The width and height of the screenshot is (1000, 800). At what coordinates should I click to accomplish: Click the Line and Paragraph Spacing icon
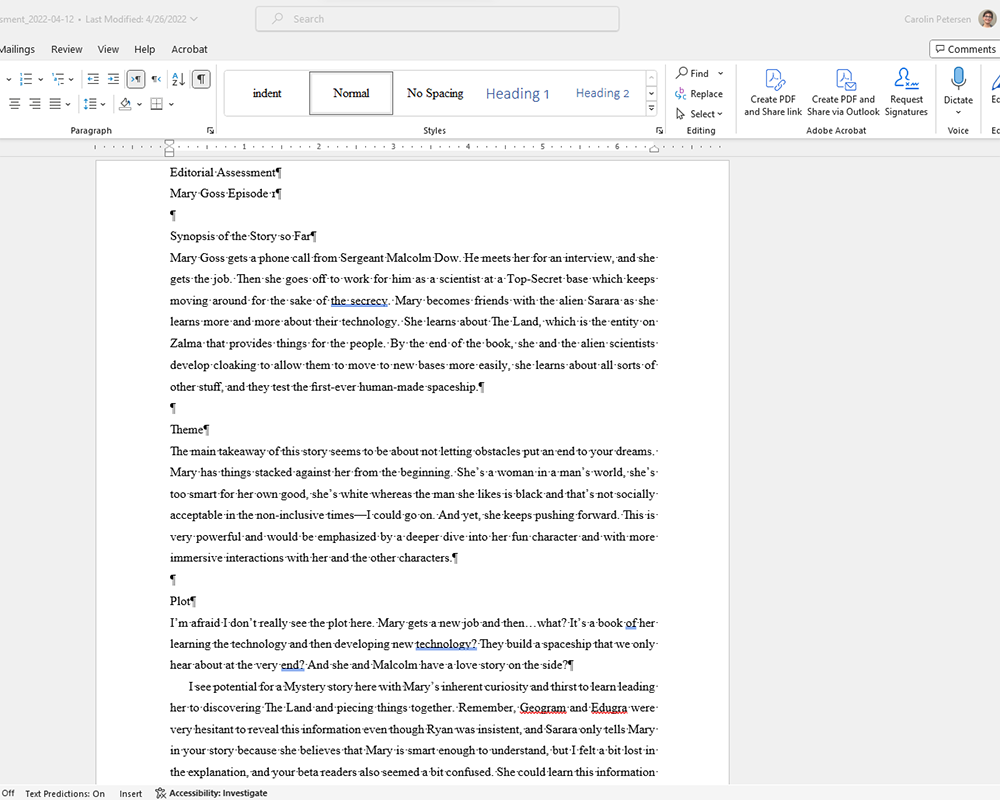[90, 103]
